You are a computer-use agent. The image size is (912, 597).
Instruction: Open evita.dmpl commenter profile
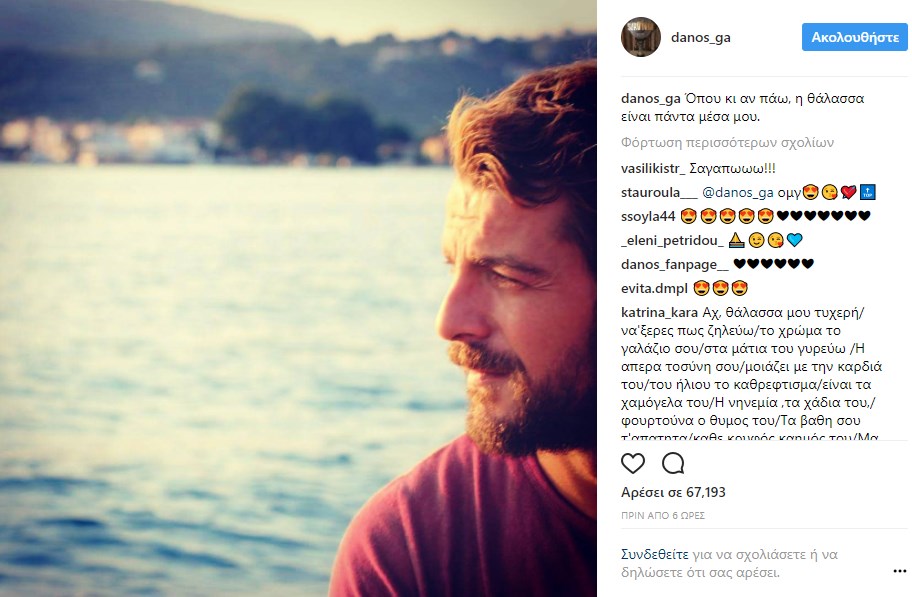(654, 289)
